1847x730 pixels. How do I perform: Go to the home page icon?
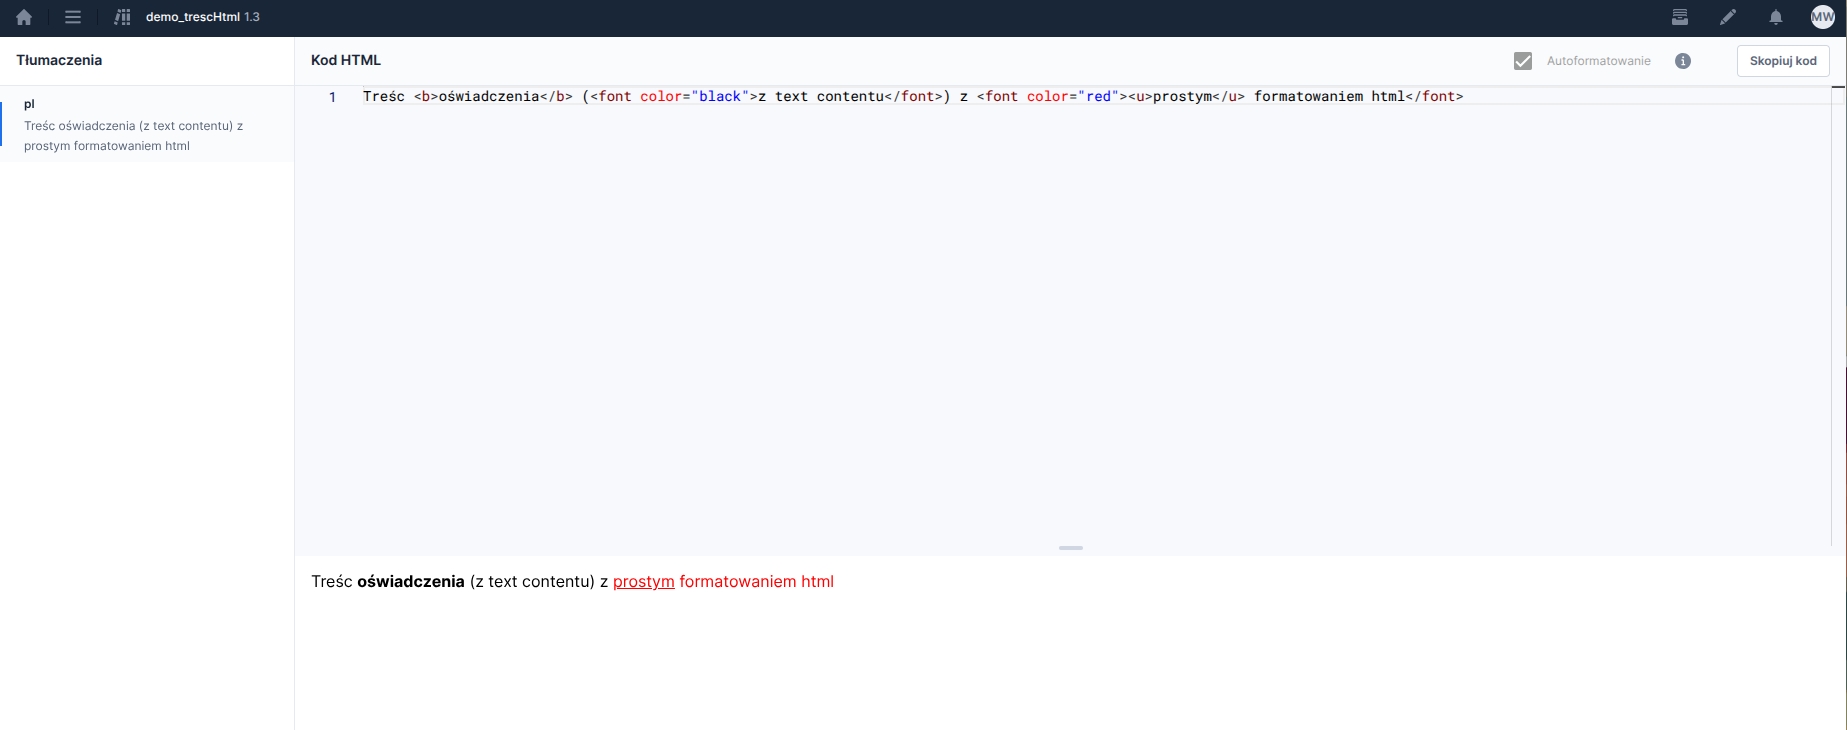click(x=24, y=17)
